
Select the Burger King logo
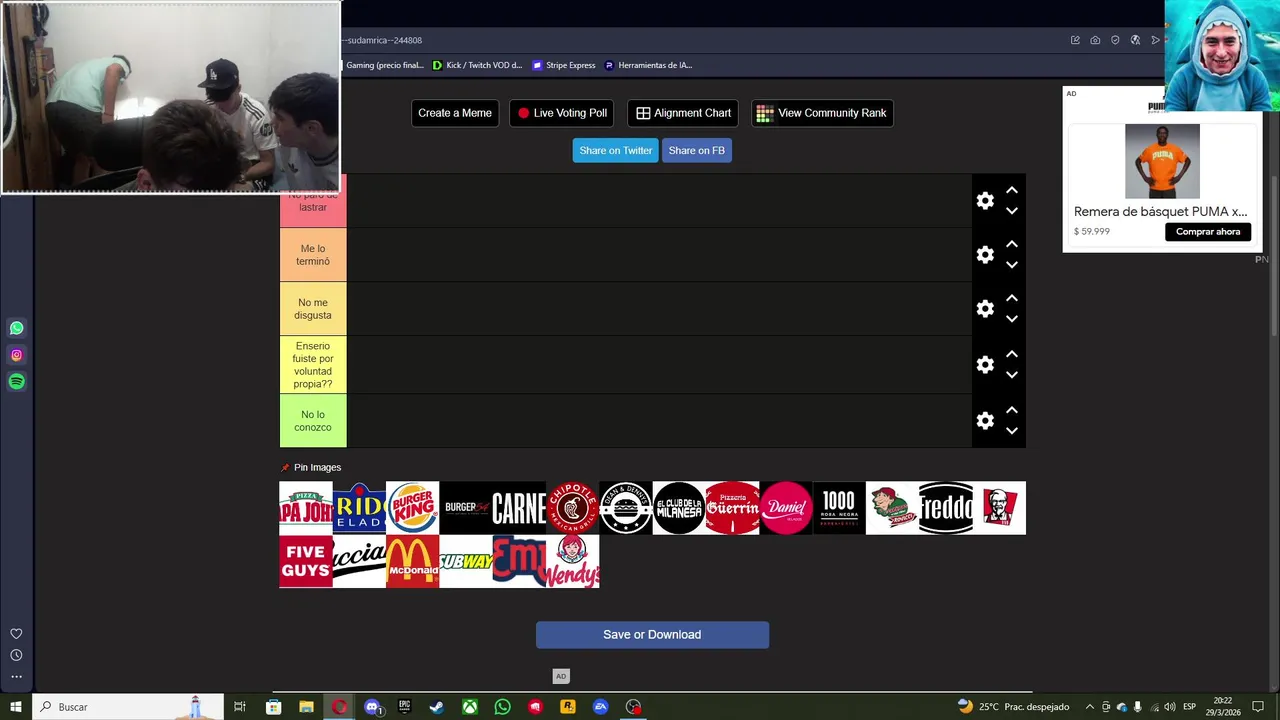[412, 508]
